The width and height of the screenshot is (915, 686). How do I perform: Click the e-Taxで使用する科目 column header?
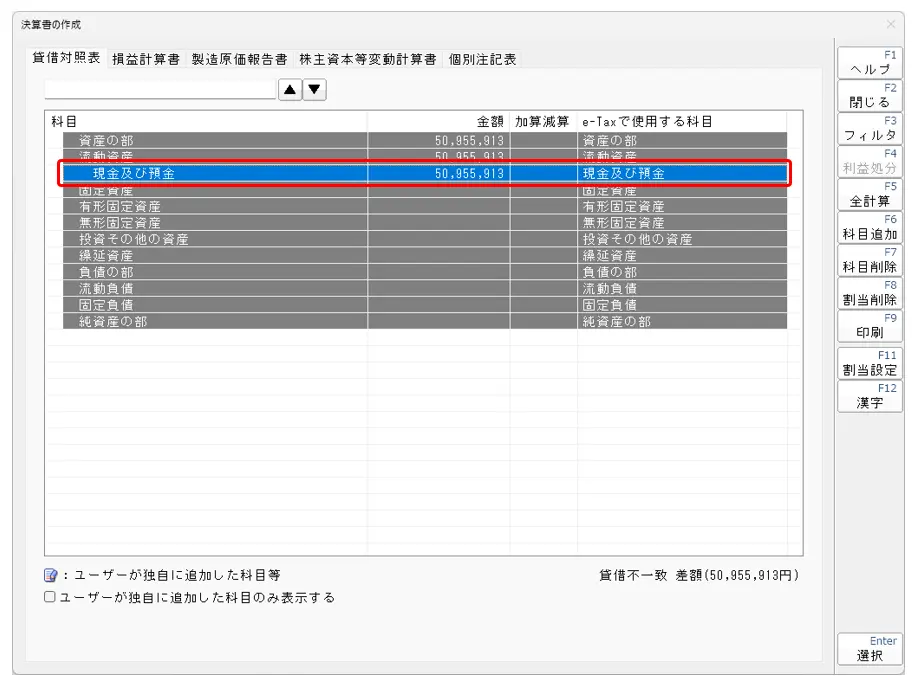point(682,121)
